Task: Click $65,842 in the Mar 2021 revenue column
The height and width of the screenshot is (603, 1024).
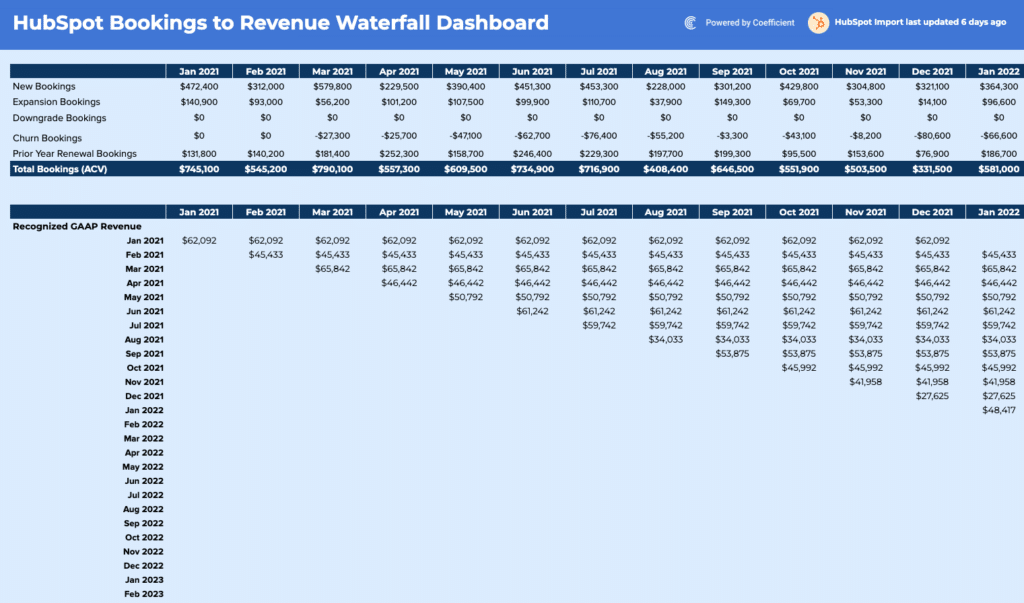Action: 332,269
